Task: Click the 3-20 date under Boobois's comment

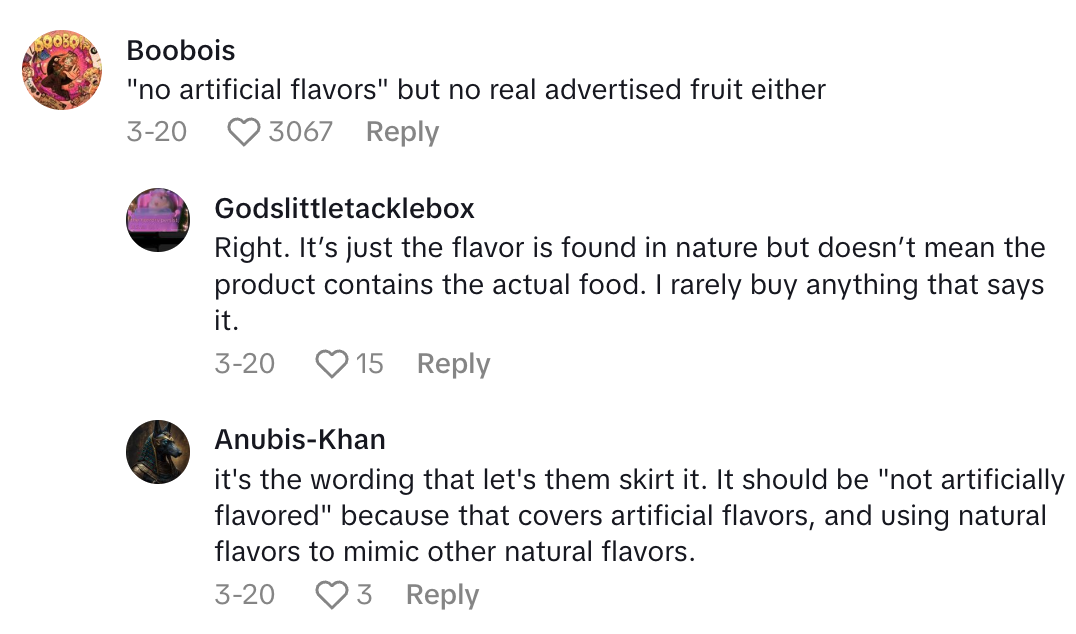Action: point(156,132)
